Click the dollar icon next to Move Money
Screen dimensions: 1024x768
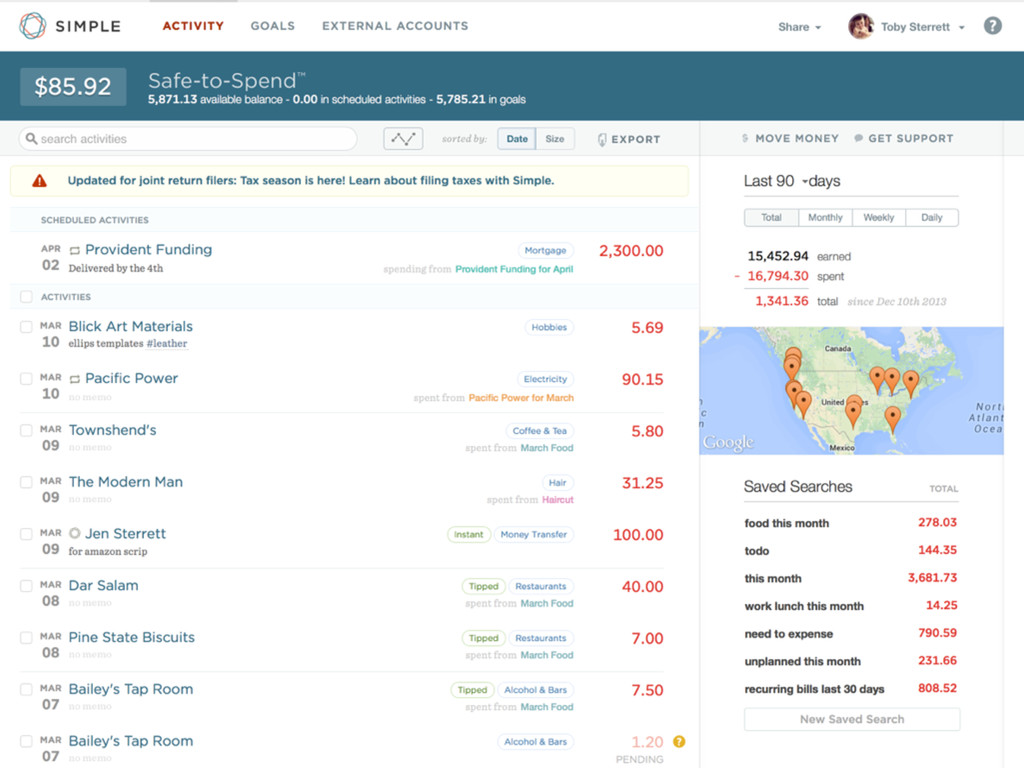pos(745,138)
